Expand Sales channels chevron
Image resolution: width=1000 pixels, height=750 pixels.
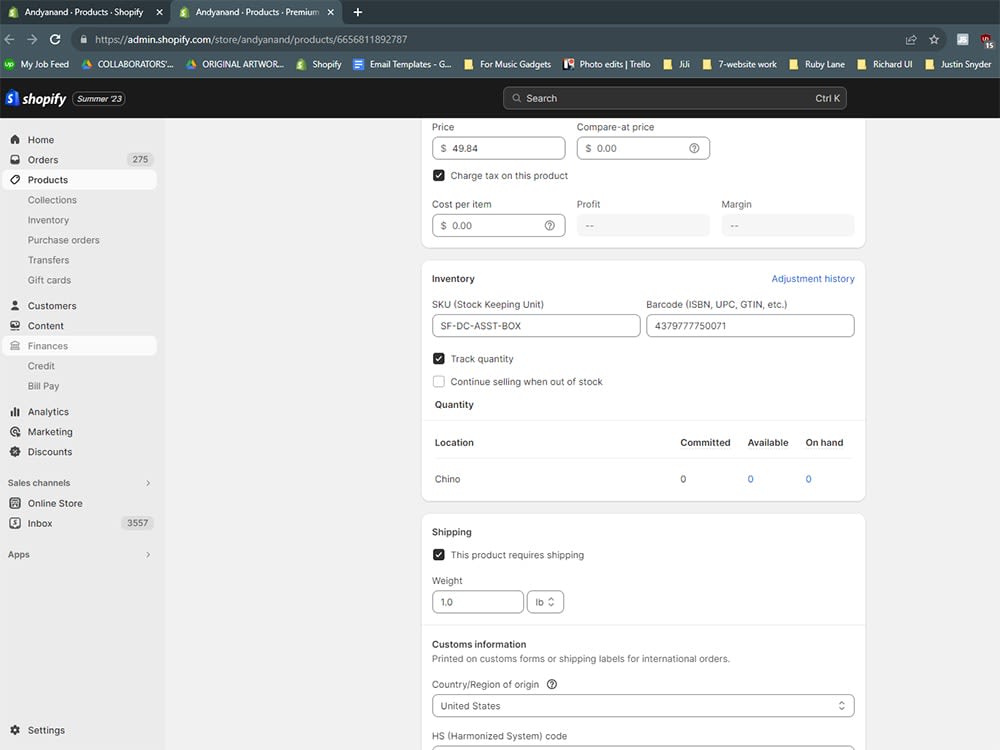(148, 483)
